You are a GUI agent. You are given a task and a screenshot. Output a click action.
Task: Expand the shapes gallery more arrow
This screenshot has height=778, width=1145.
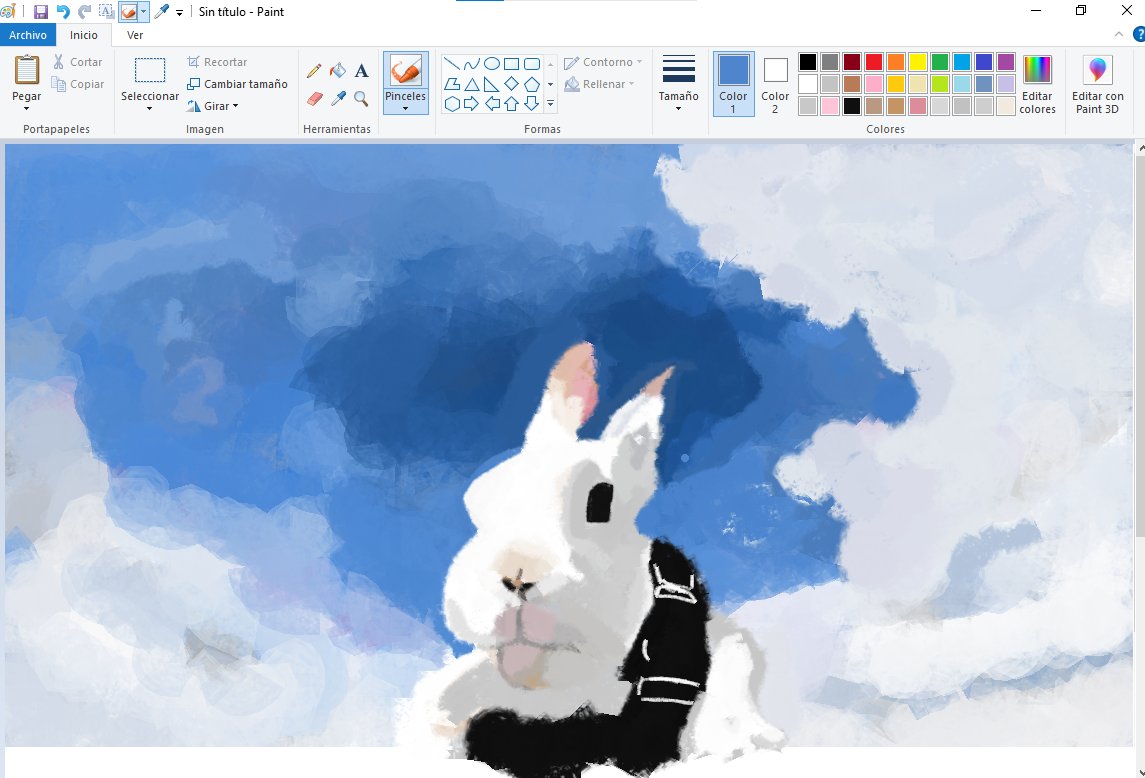coord(551,104)
